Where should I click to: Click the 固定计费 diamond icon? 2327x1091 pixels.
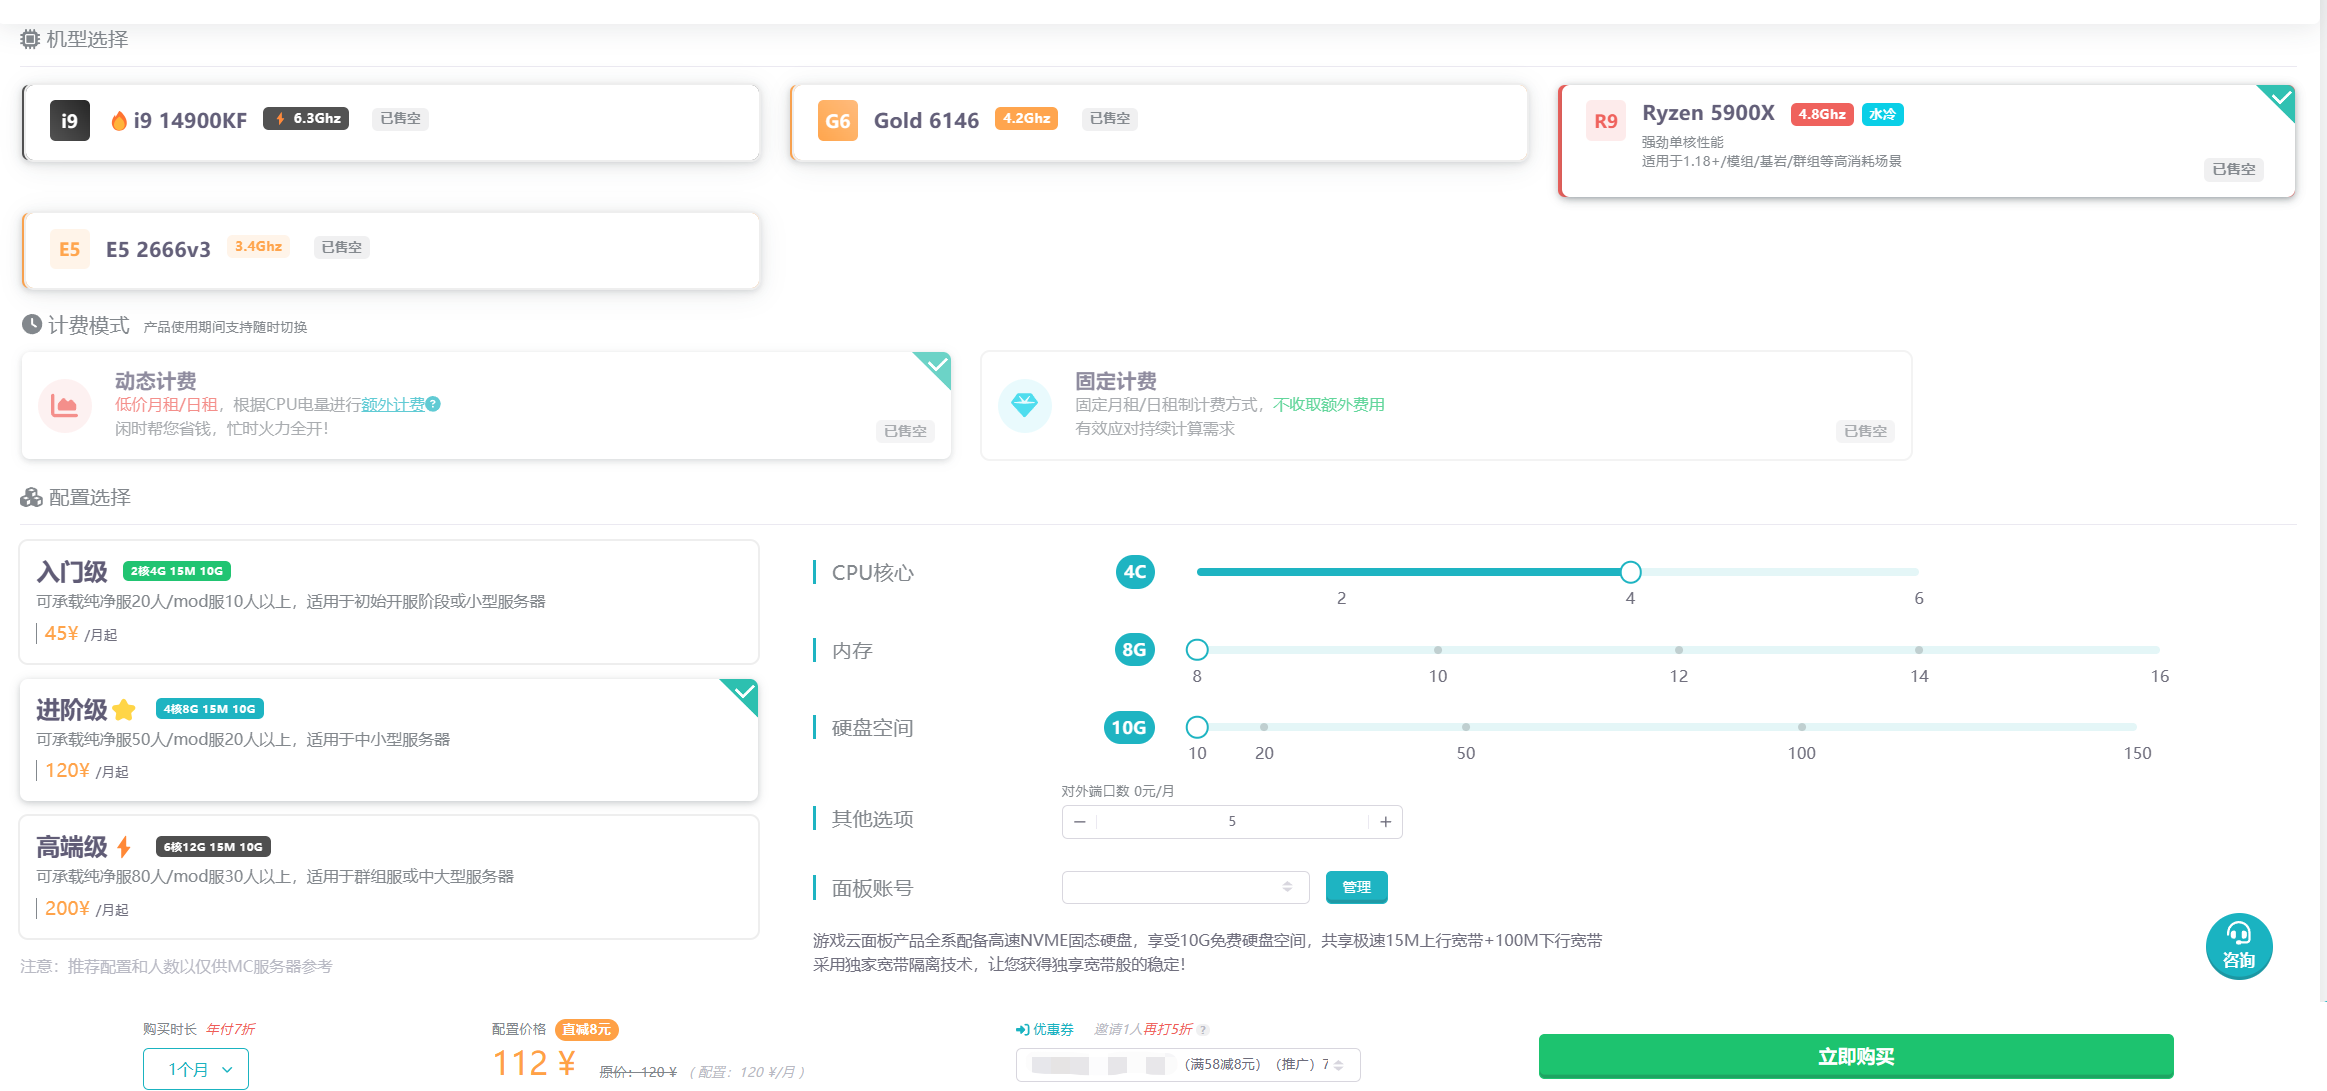pos(1024,405)
